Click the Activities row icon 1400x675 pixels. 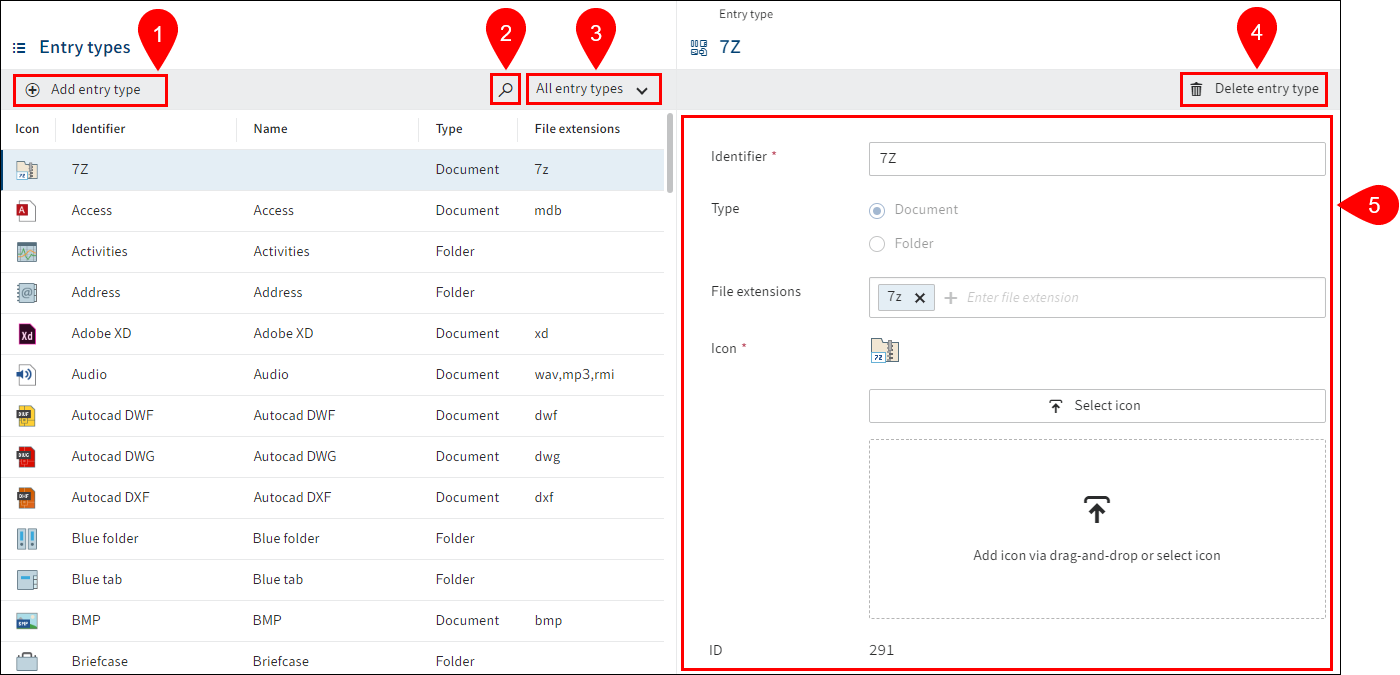point(27,252)
